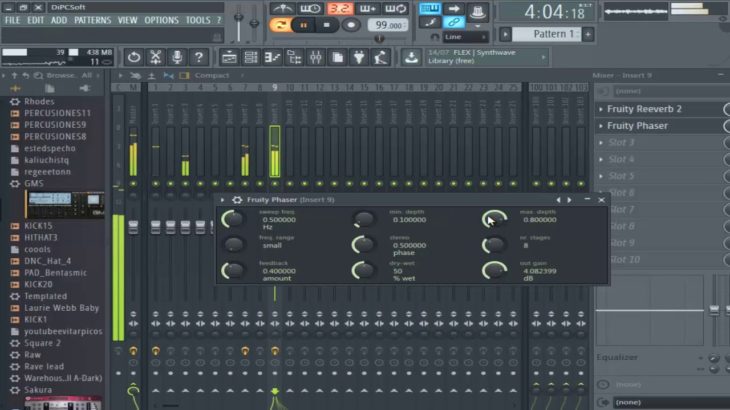
Task: Pause playback with the pause button
Action: coord(303,25)
